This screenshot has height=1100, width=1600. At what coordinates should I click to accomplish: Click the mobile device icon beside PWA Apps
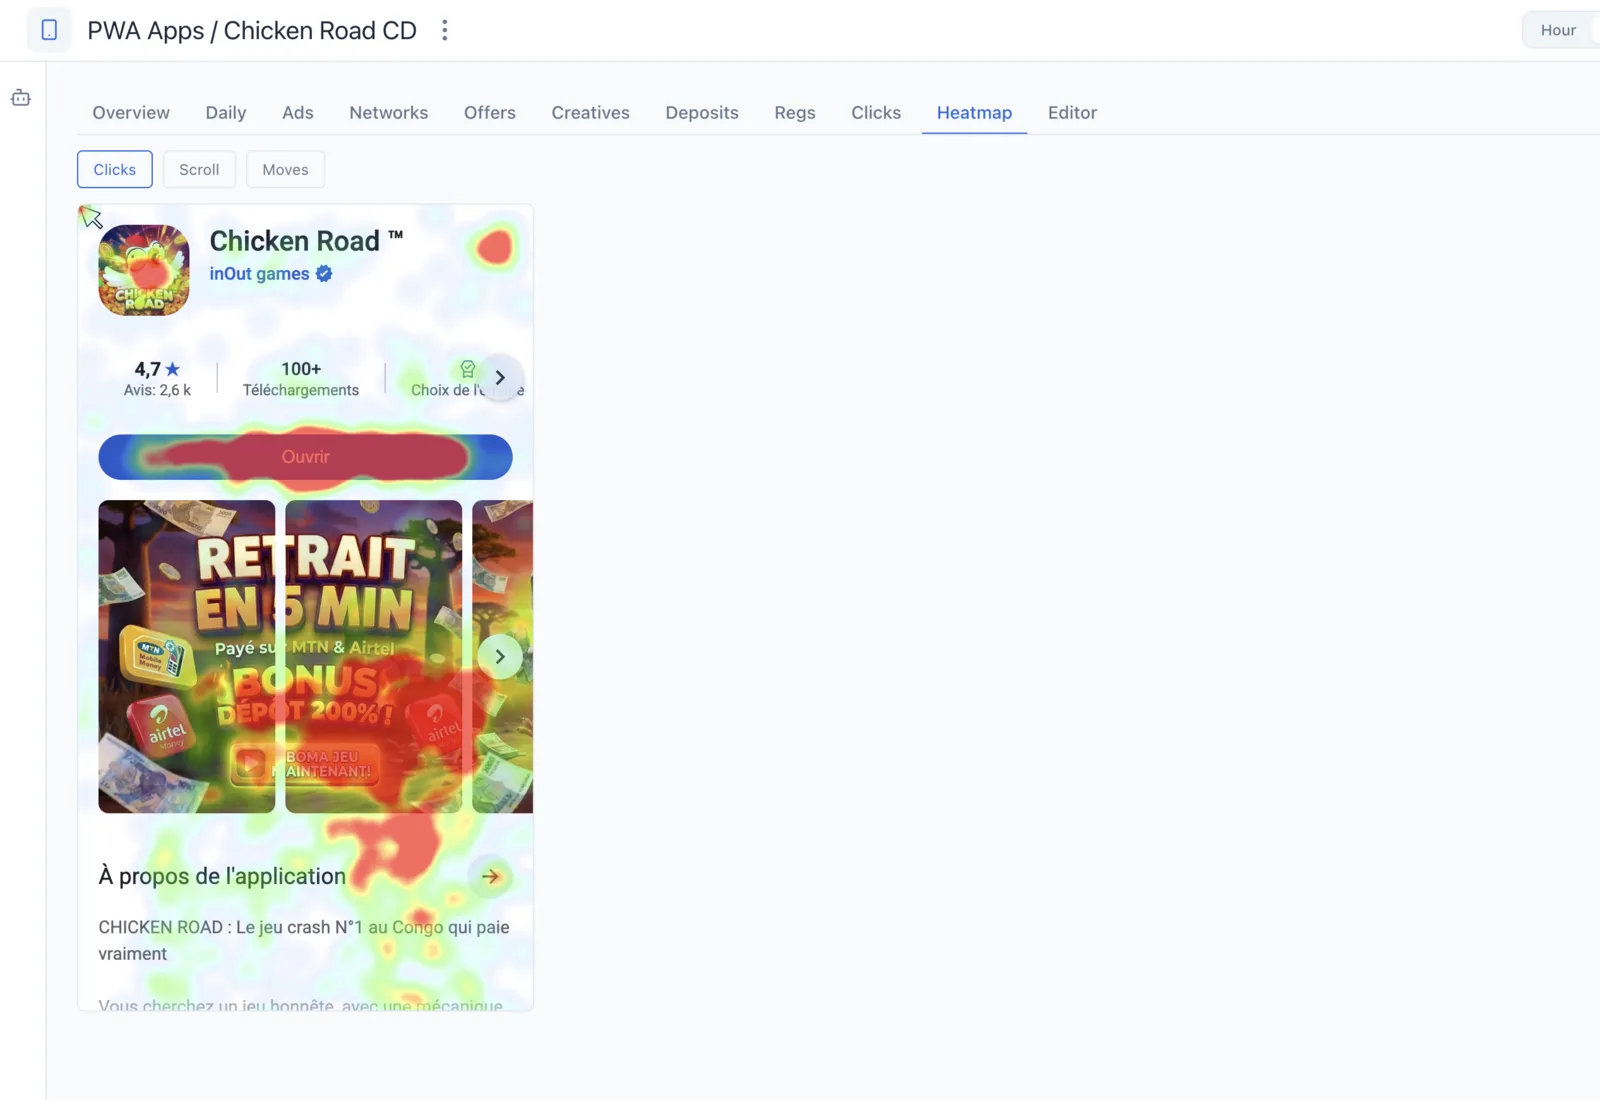click(x=49, y=30)
